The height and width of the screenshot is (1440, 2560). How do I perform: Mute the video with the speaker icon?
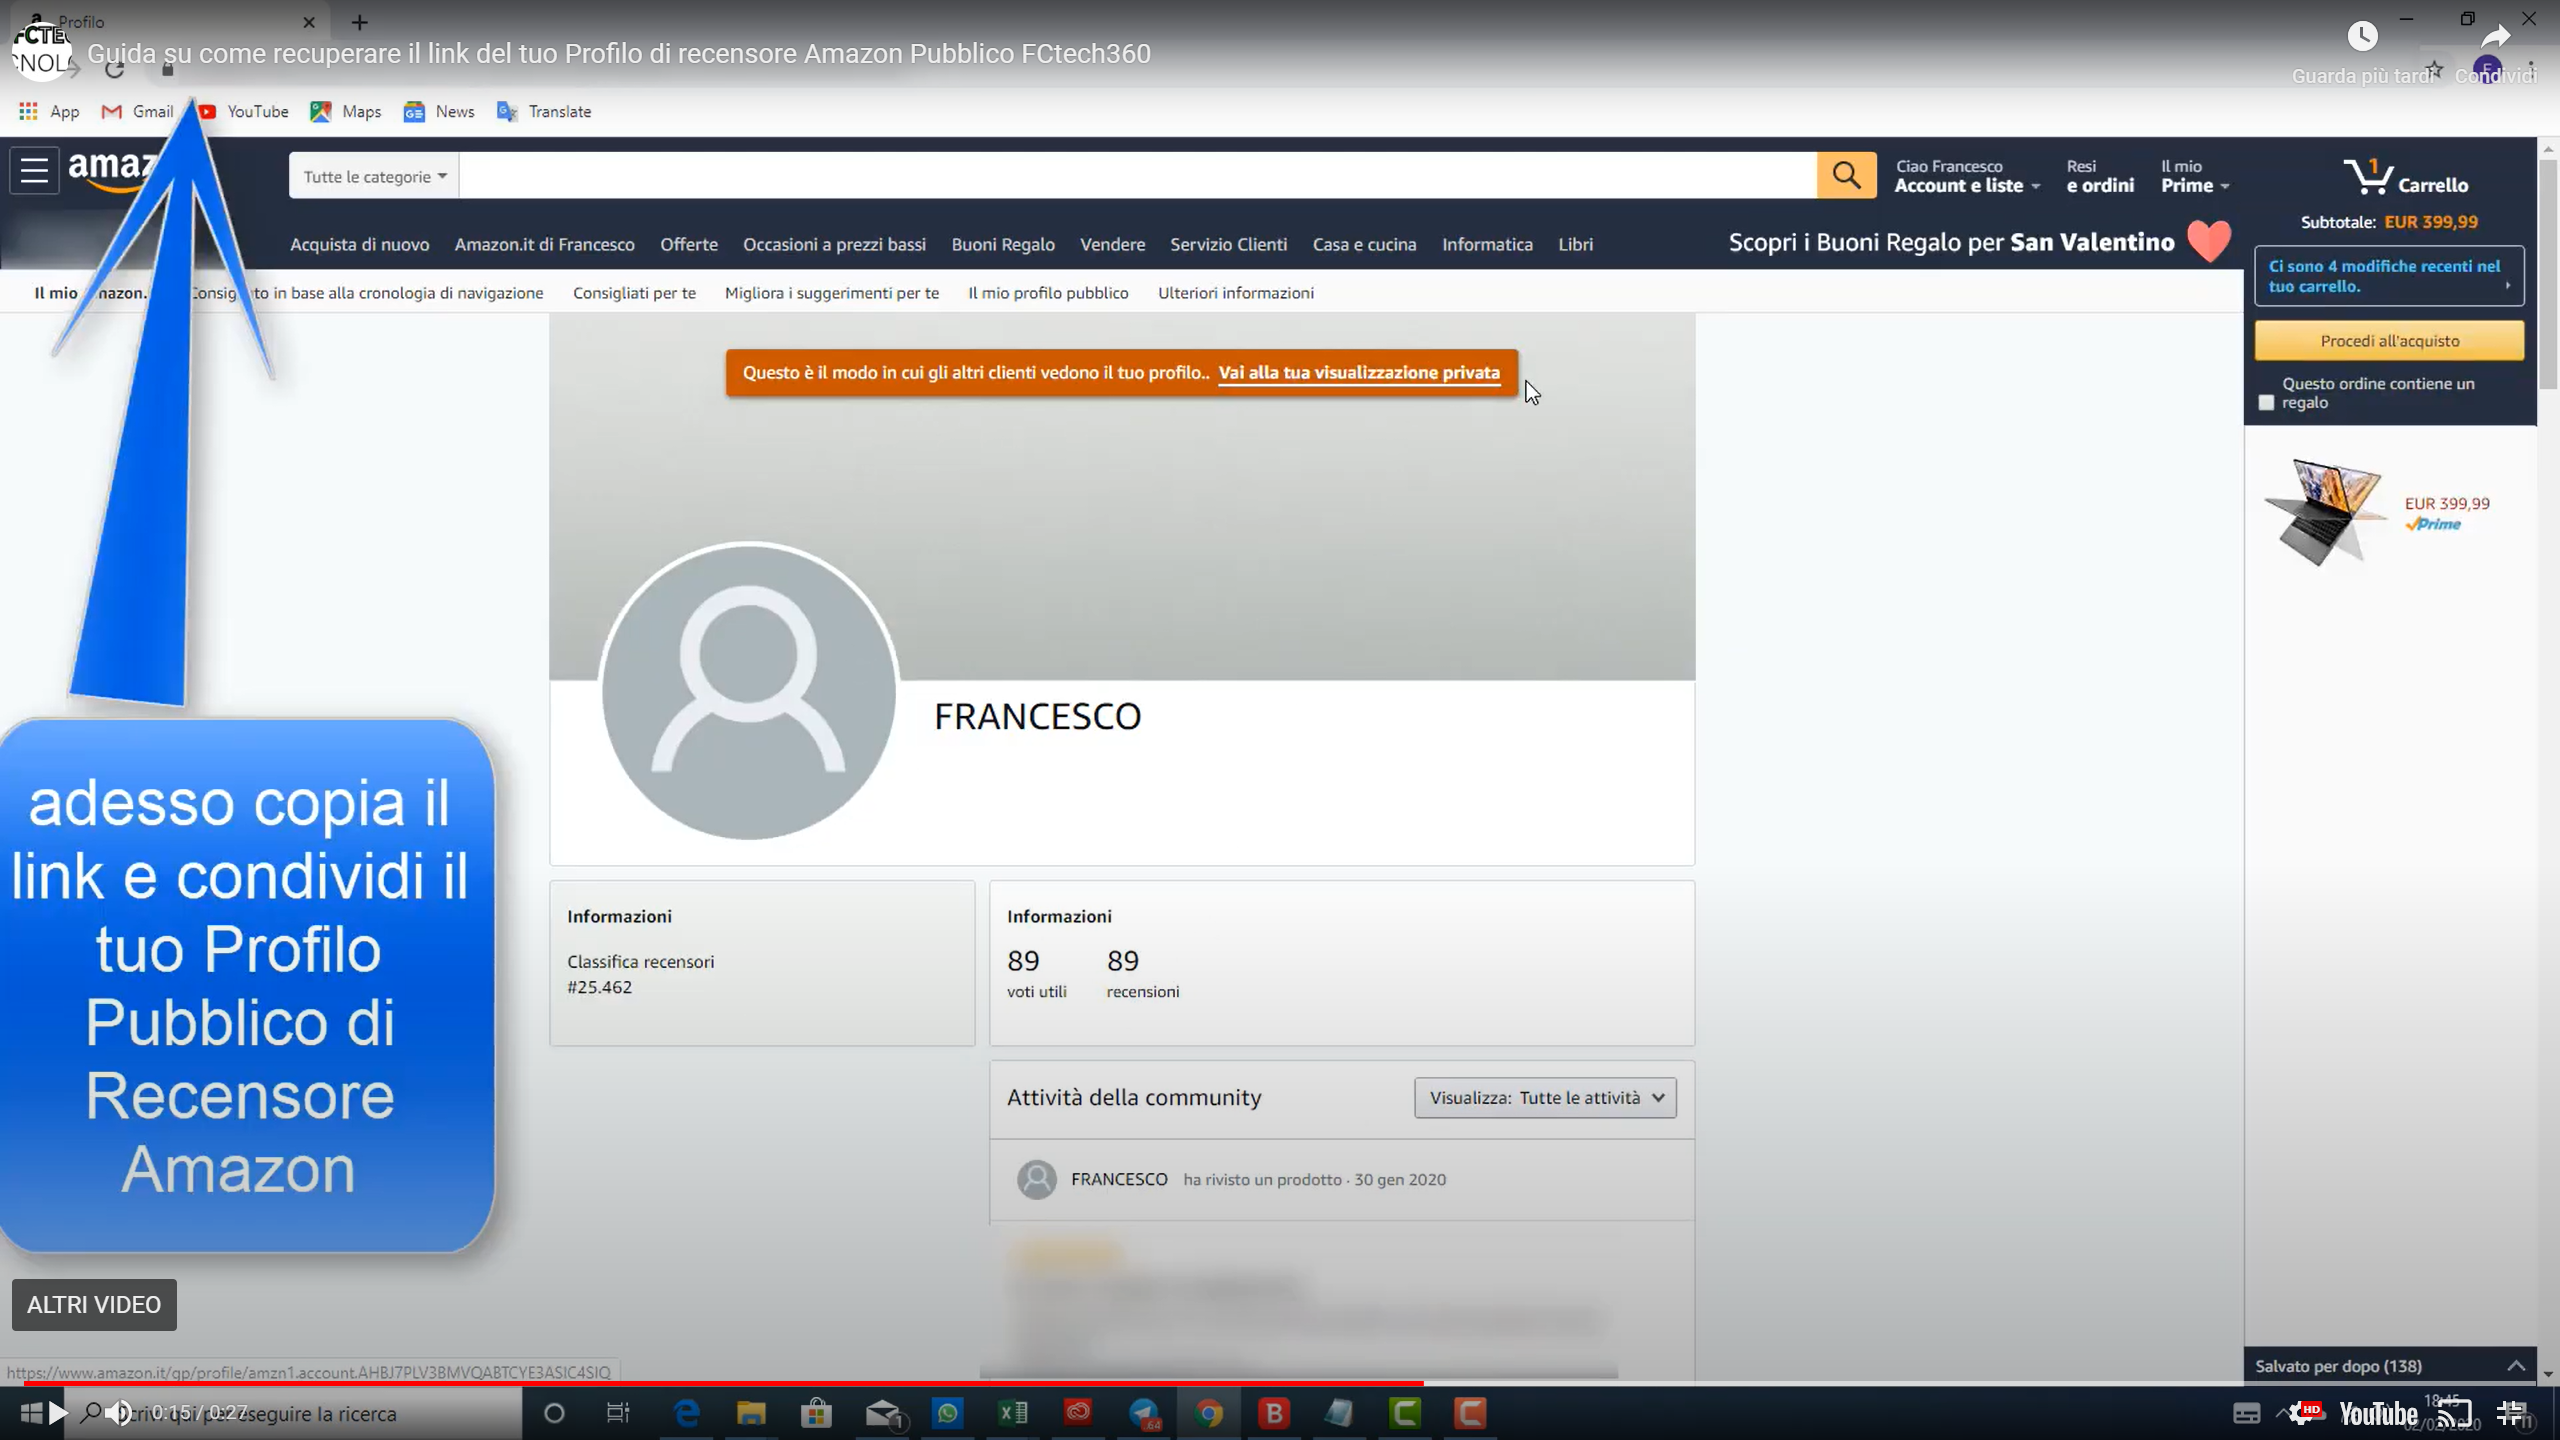pyautogui.click(x=119, y=1413)
